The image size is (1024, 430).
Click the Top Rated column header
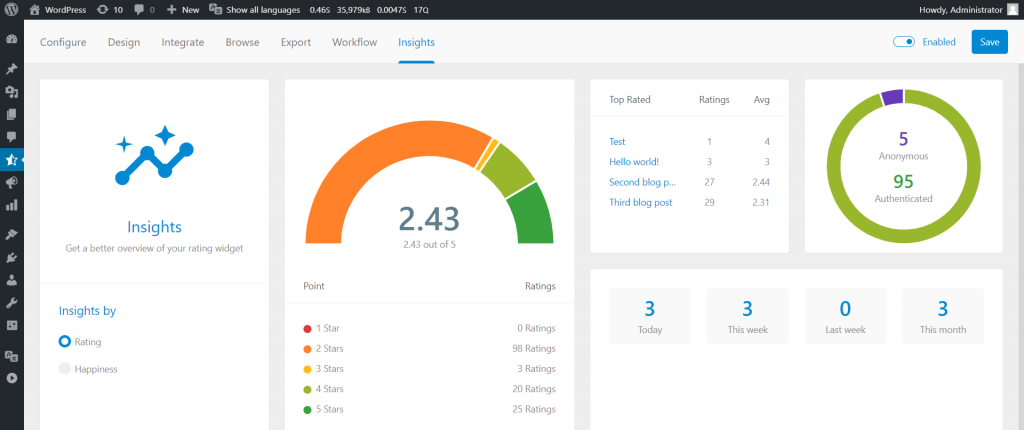630,100
